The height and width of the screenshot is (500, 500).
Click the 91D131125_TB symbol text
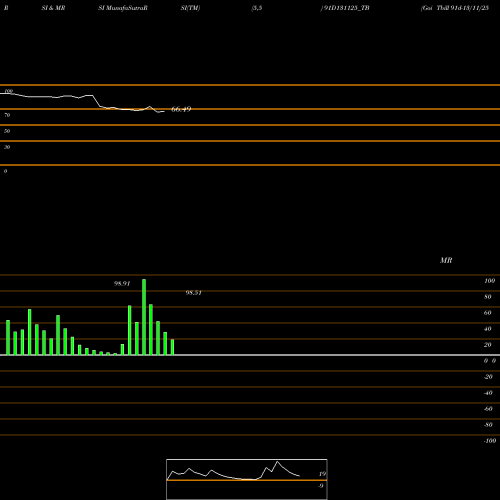[x=346, y=8]
